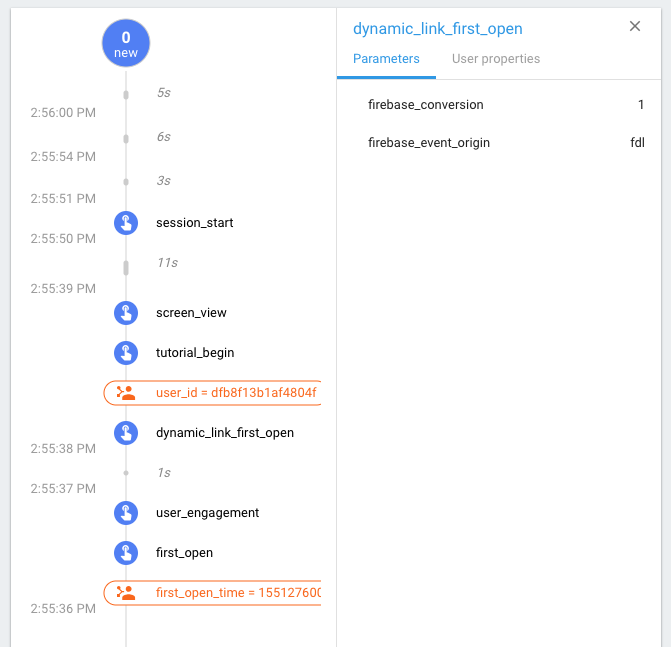Select the user_engagement event icon
The image size is (671, 647).
(125, 513)
